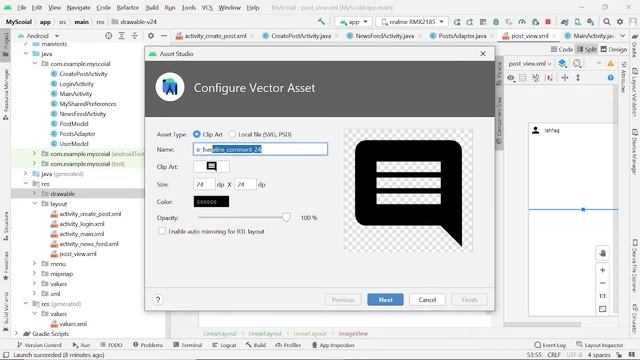The width and height of the screenshot is (640, 360).
Task: Click the asset Name input field
Action: [260, 149]
